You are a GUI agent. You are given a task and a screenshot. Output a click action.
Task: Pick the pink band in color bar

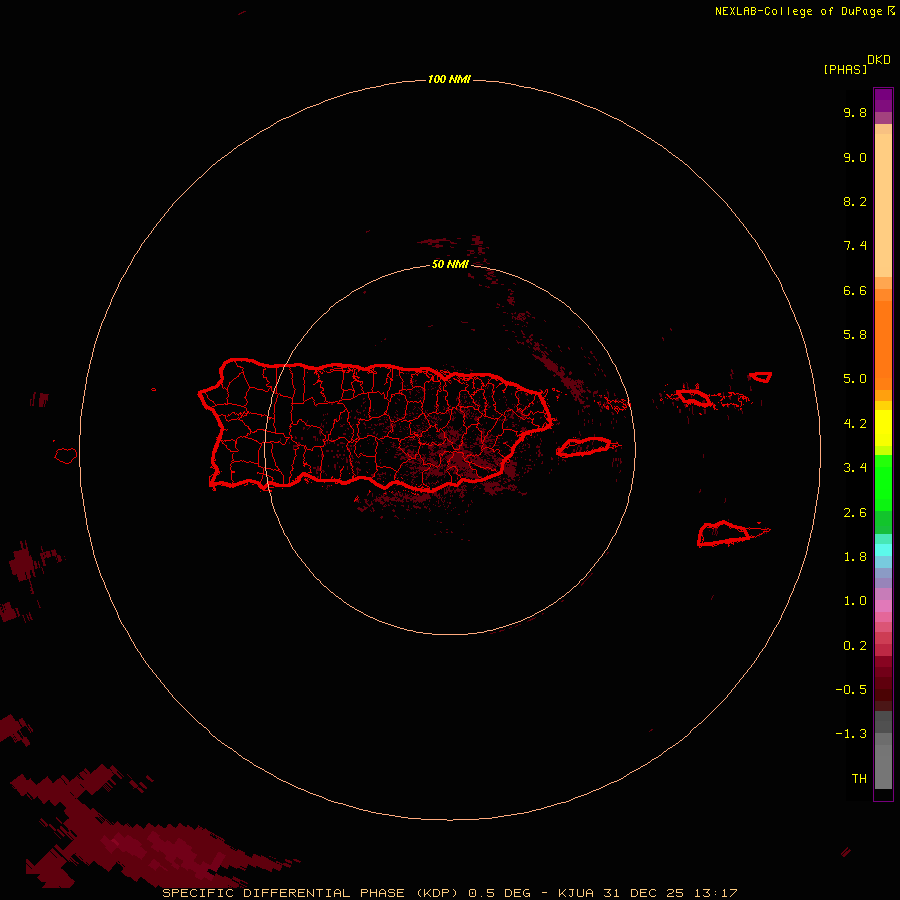click(x=883, y=606)
